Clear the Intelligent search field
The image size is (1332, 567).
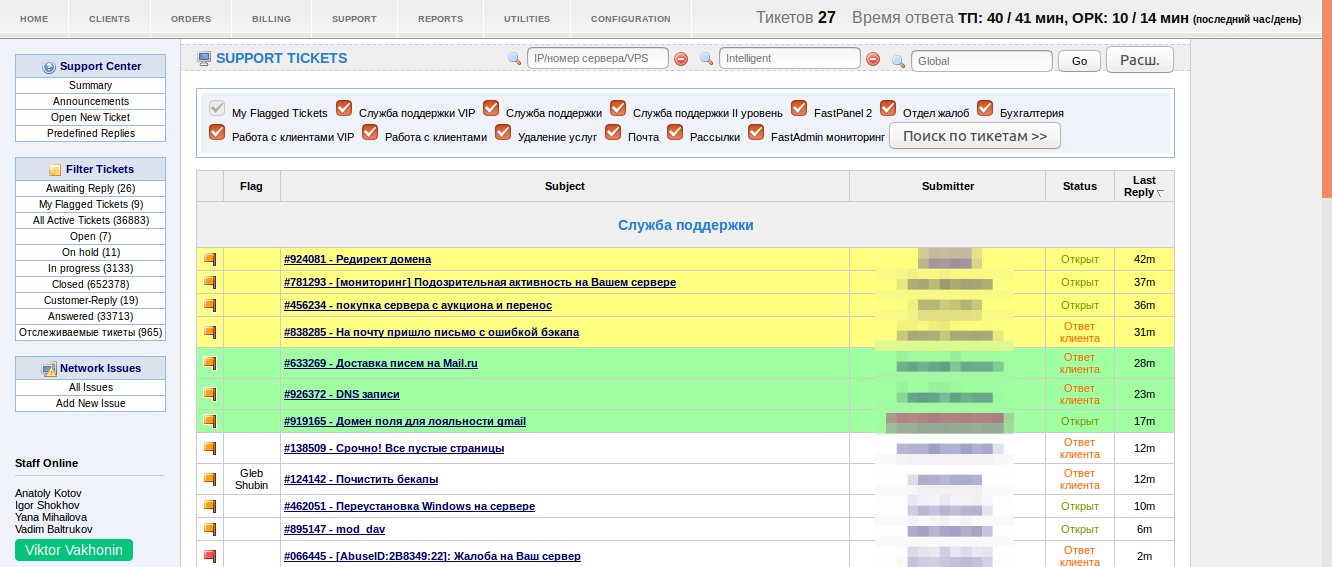pyautogui.click(x=873, y=59)
